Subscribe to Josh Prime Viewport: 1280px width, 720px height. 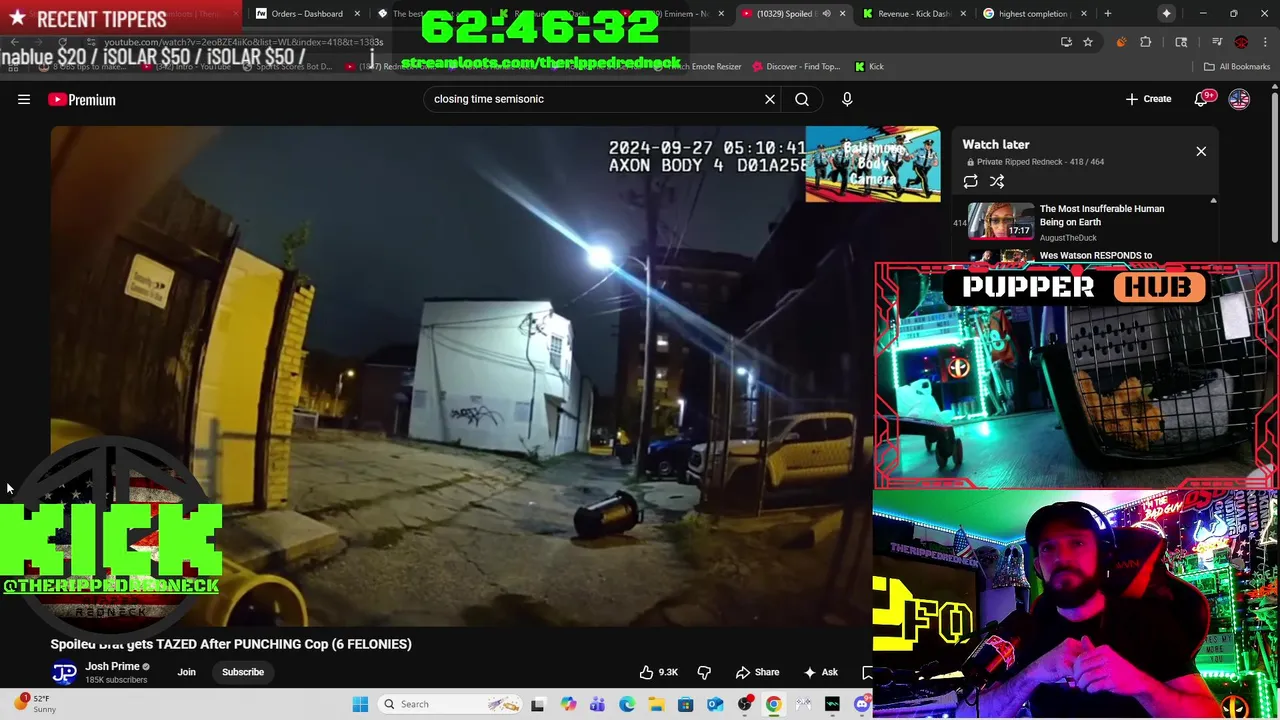243,672
